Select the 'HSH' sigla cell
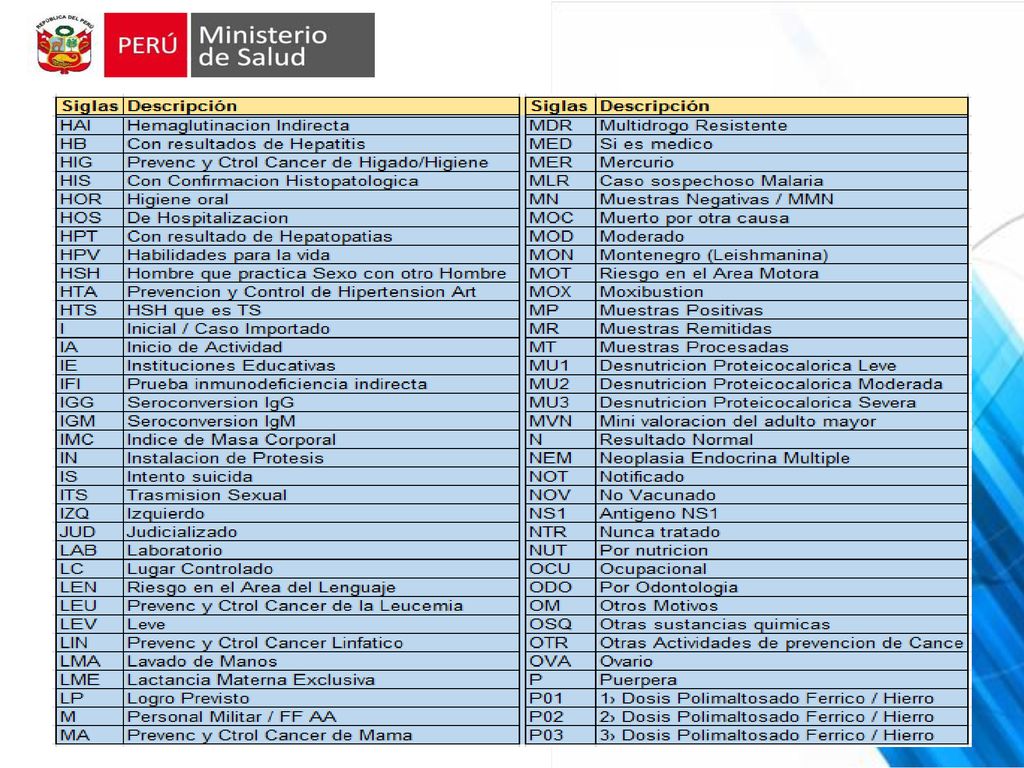Screen dimensions: 1024x768 pos(89,273)
